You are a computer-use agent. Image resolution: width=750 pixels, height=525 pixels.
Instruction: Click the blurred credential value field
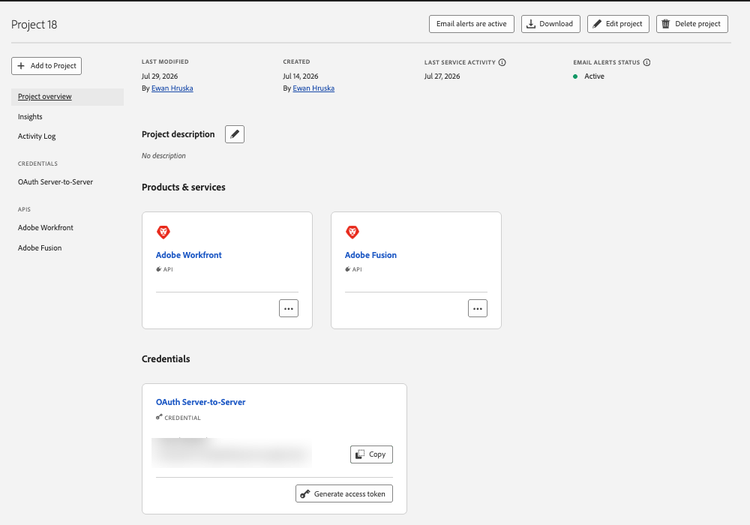tap(232, 452)
